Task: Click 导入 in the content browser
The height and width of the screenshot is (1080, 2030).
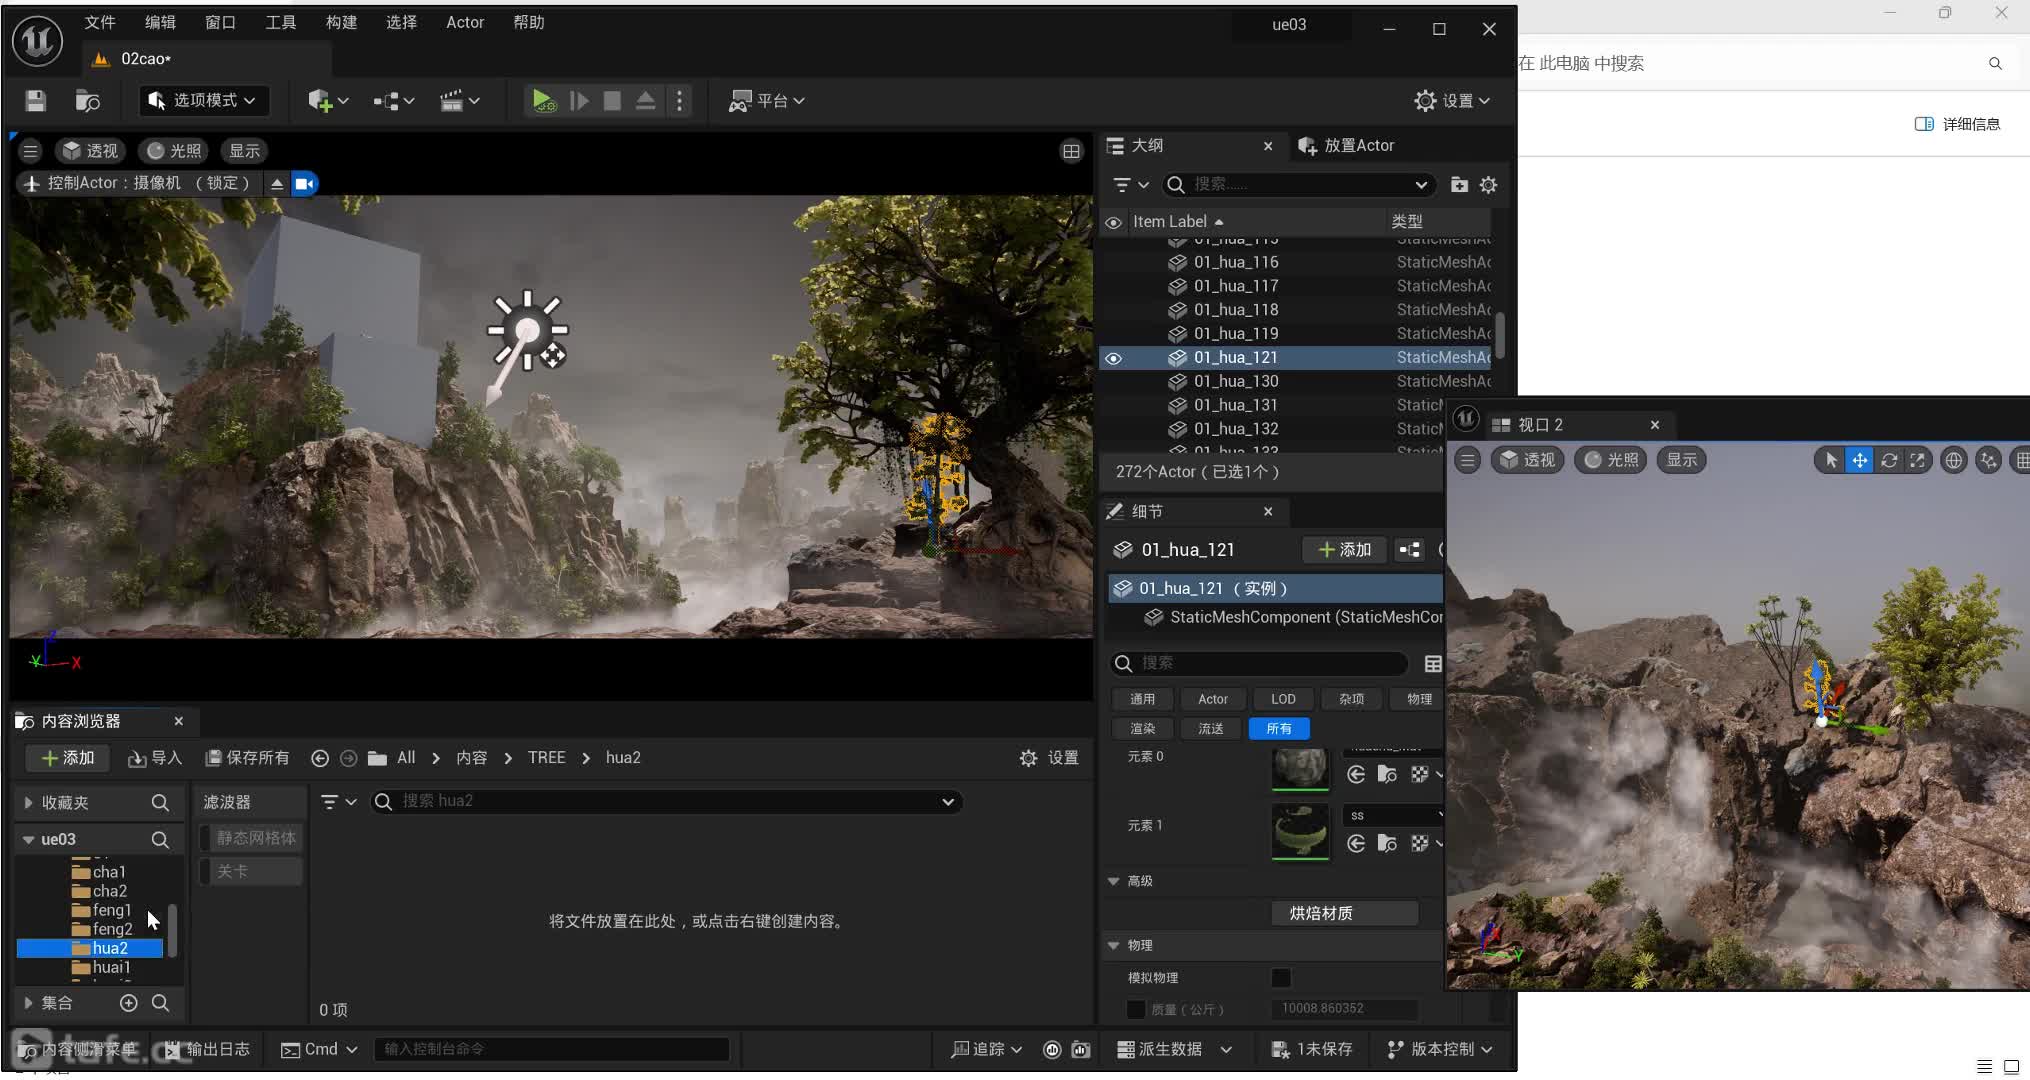Action: 155,758
